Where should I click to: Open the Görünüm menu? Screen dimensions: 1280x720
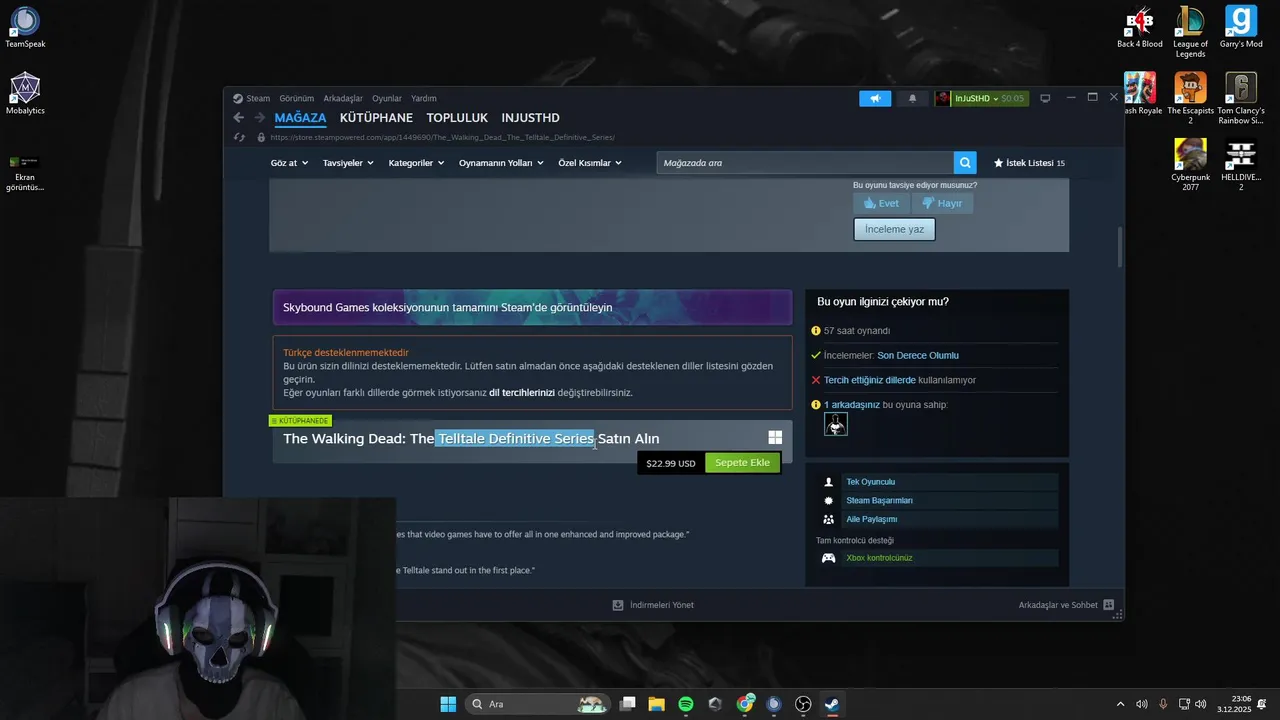[x=297, y=98]
